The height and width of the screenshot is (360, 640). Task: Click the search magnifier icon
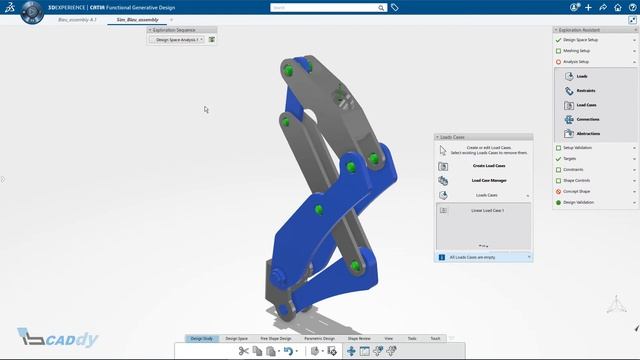pos(381,8)
